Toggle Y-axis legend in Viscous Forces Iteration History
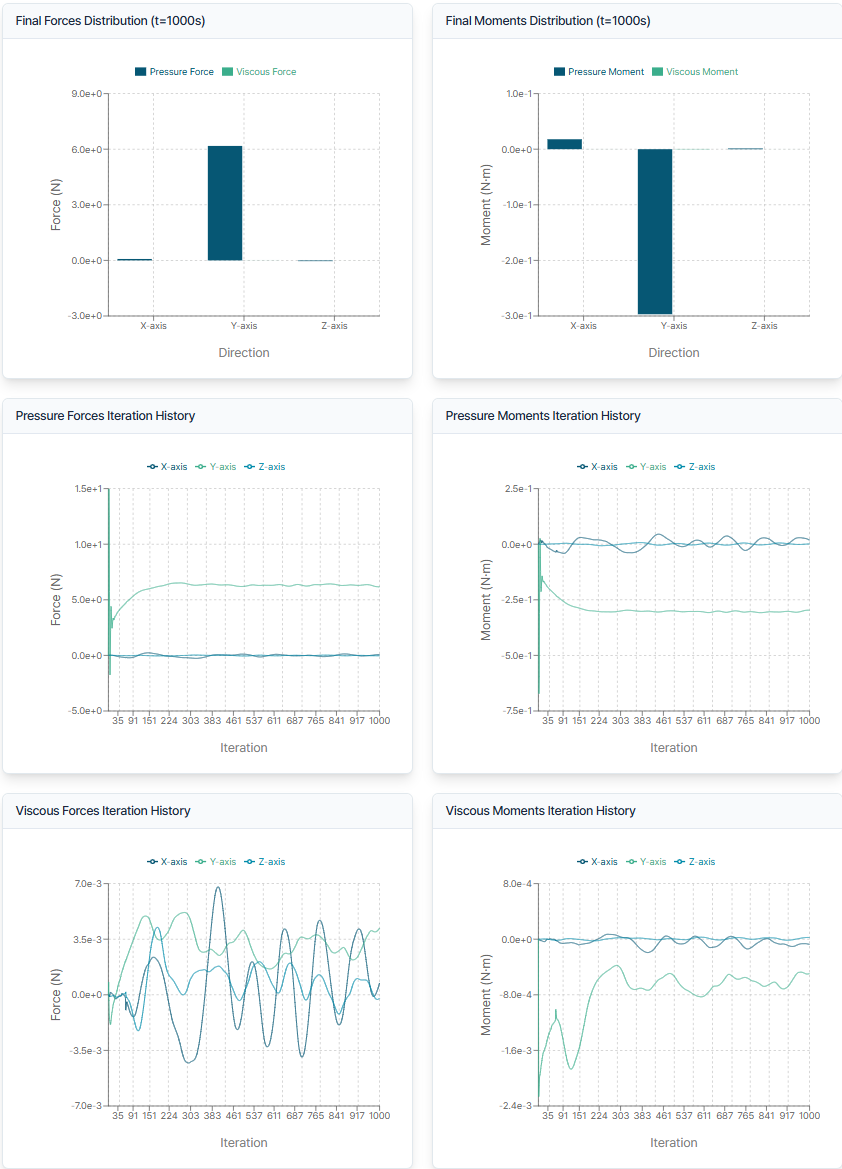This screenshot has width=842, height=1169. (x=216, y=862)
